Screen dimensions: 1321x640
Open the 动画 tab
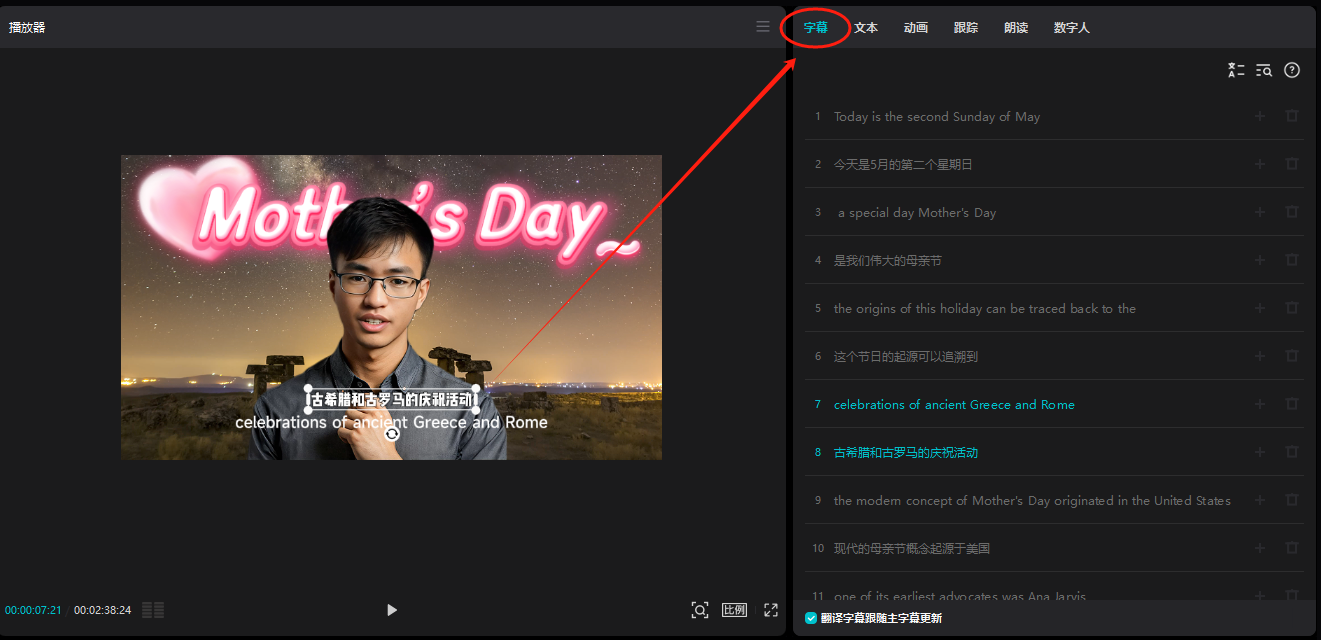click(x=916, y=28)
